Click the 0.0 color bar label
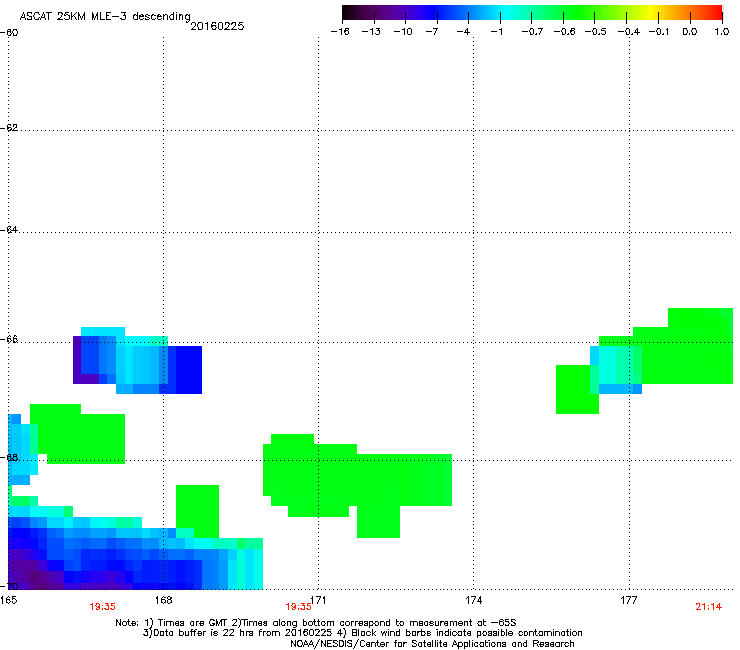 tap(690, 32)
